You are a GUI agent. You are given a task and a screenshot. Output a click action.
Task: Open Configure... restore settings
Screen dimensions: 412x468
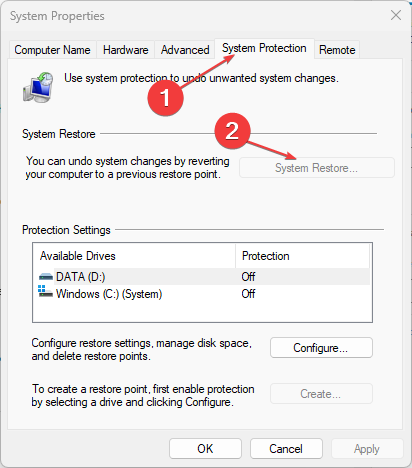pyautogui.click(x=321, y=348)
